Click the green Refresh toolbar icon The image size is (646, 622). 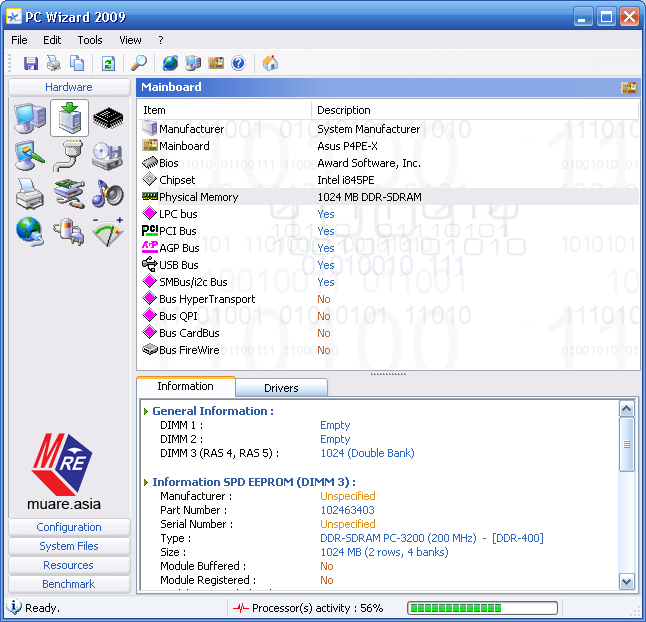pyautogui.click(x=108, y=63)
